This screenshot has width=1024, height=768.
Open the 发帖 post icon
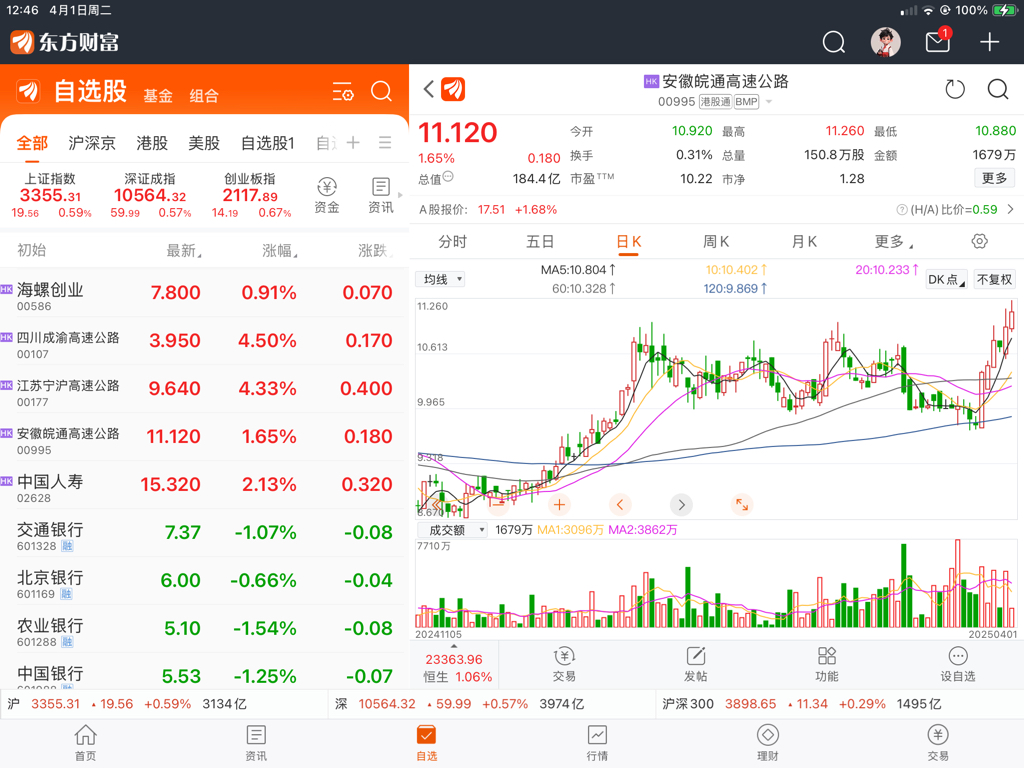tap(696, 664)
